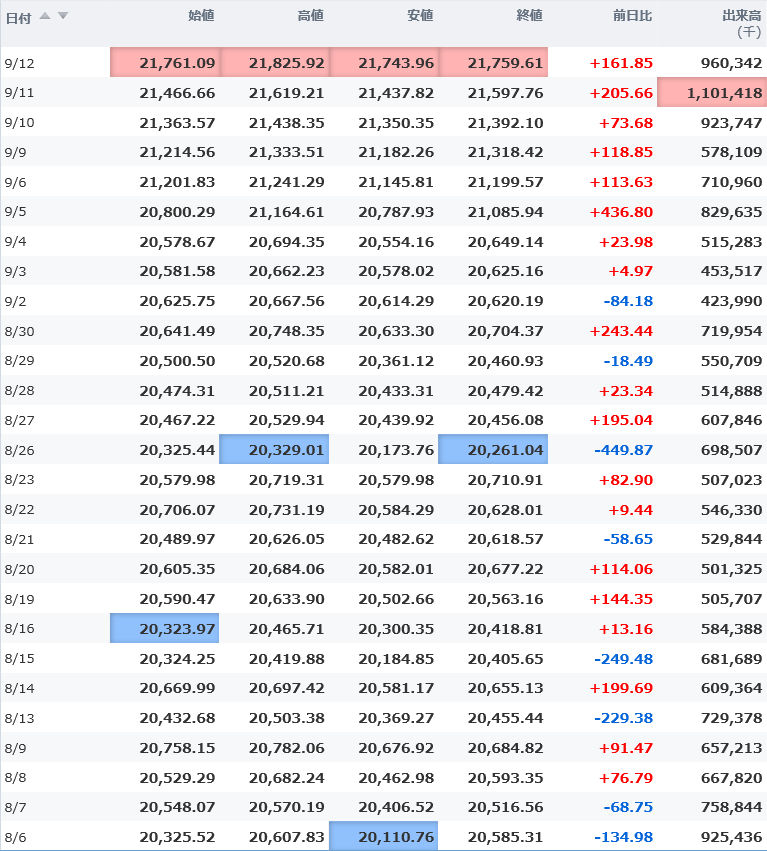Image resolution: width=767 pixels, height=851 pixels.
Task: Select volume 729,378
Action: 731,718
